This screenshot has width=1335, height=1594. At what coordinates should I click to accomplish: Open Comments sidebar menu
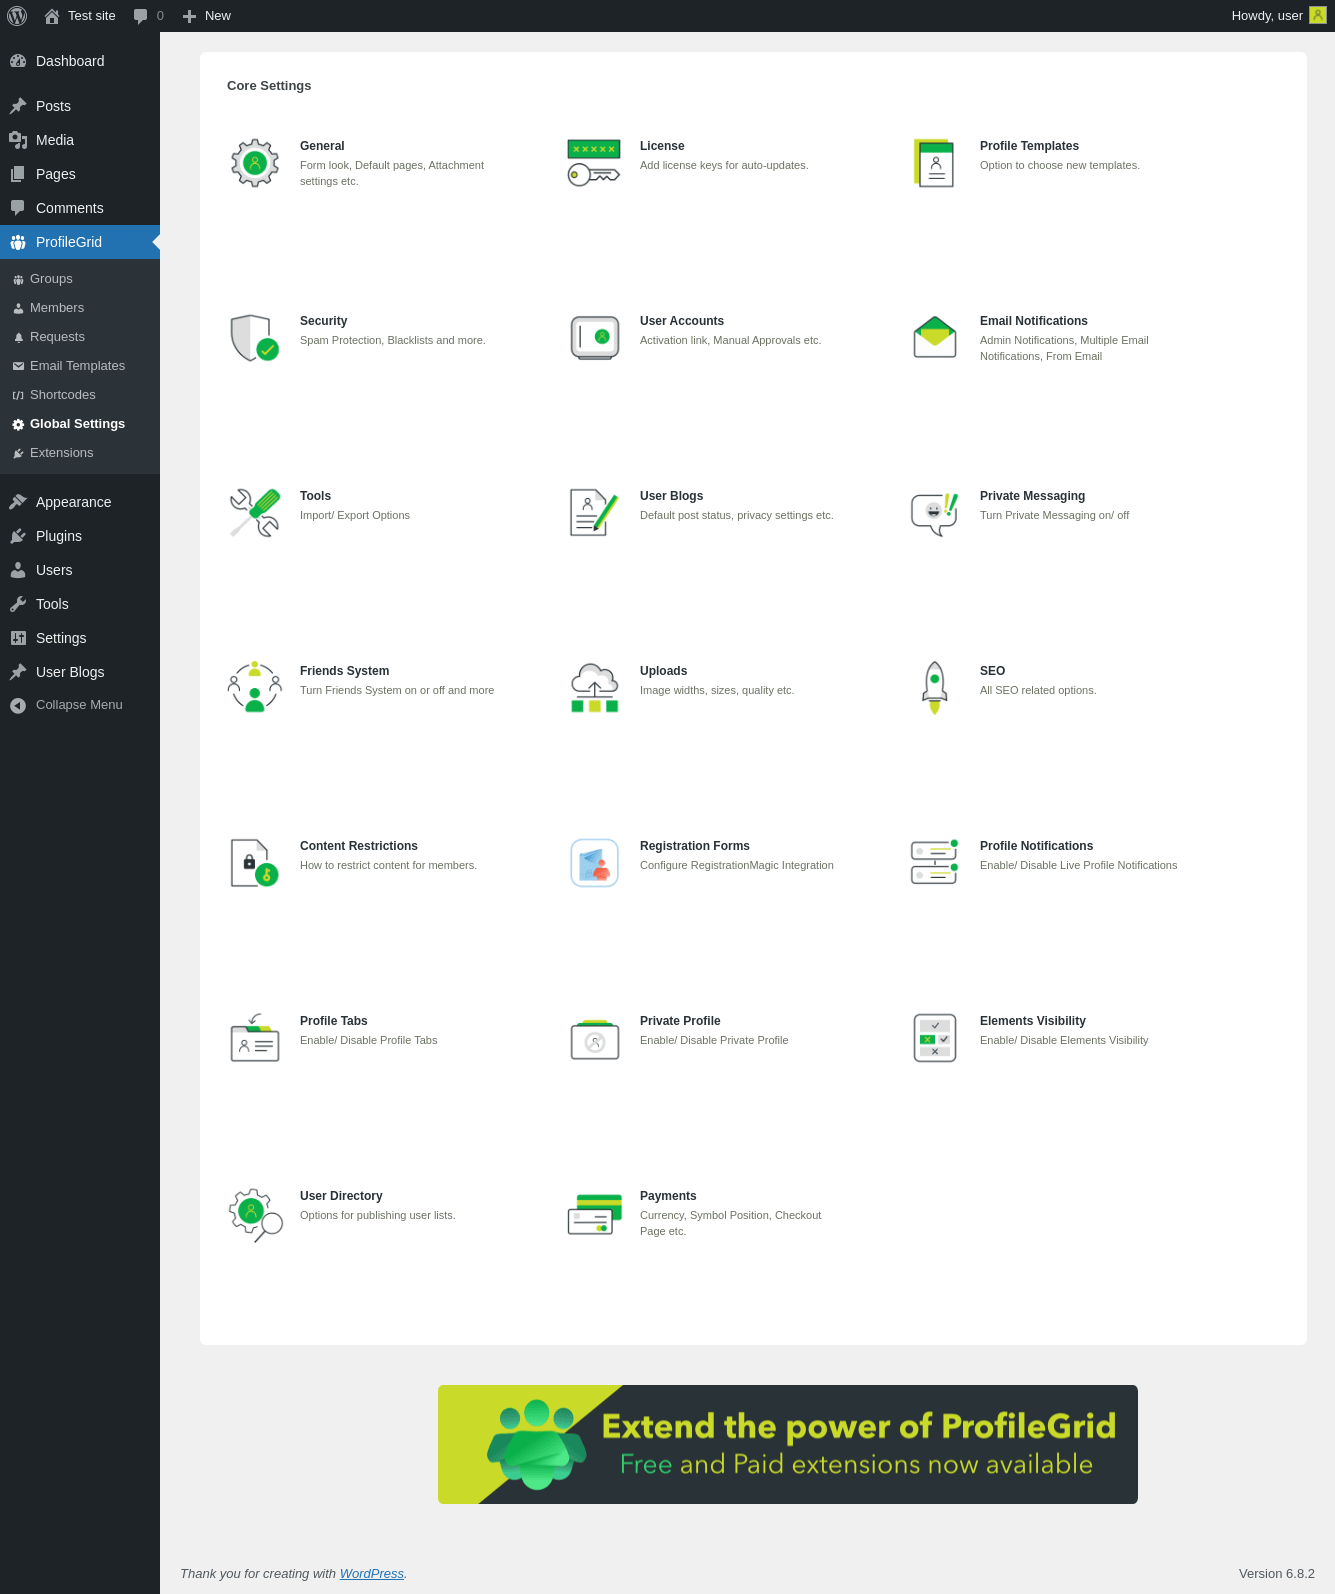(80, 208)
